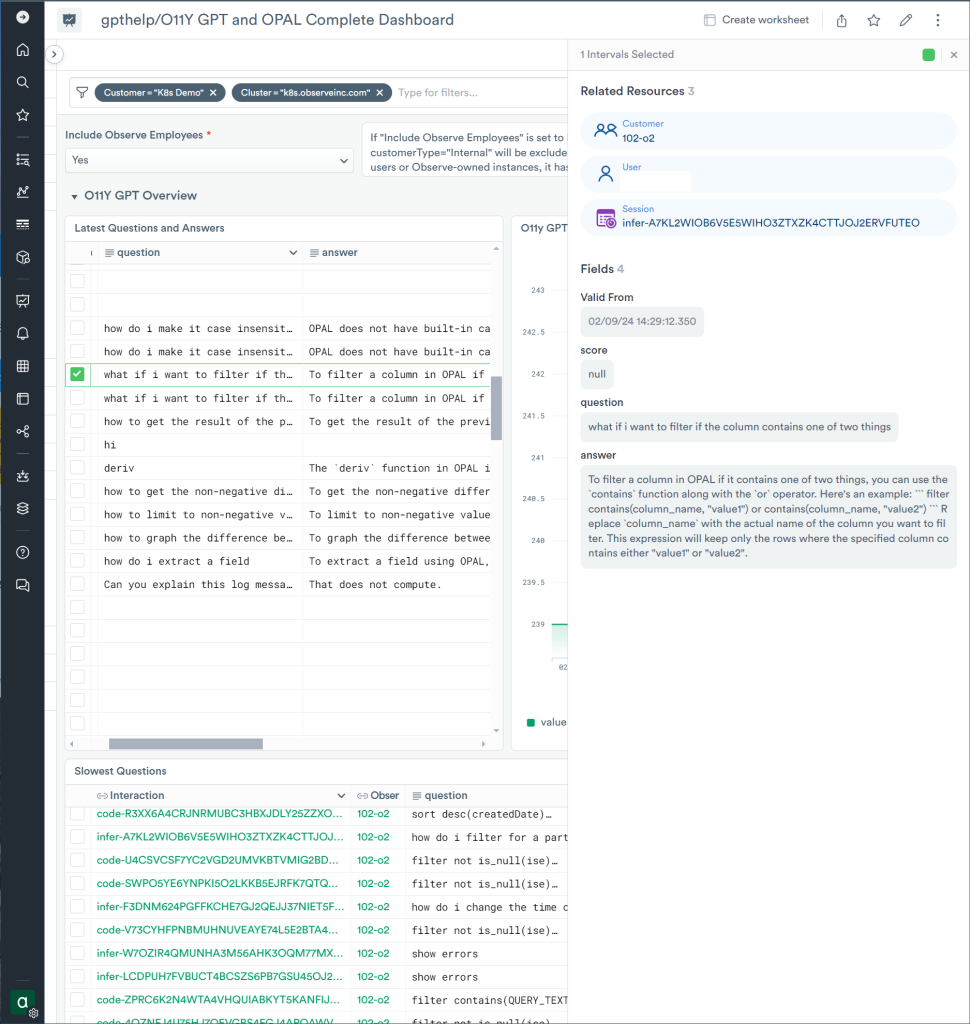Open dashboards via the sidebar monitor-chart icon
The image size is (970, 1024).
23,301
